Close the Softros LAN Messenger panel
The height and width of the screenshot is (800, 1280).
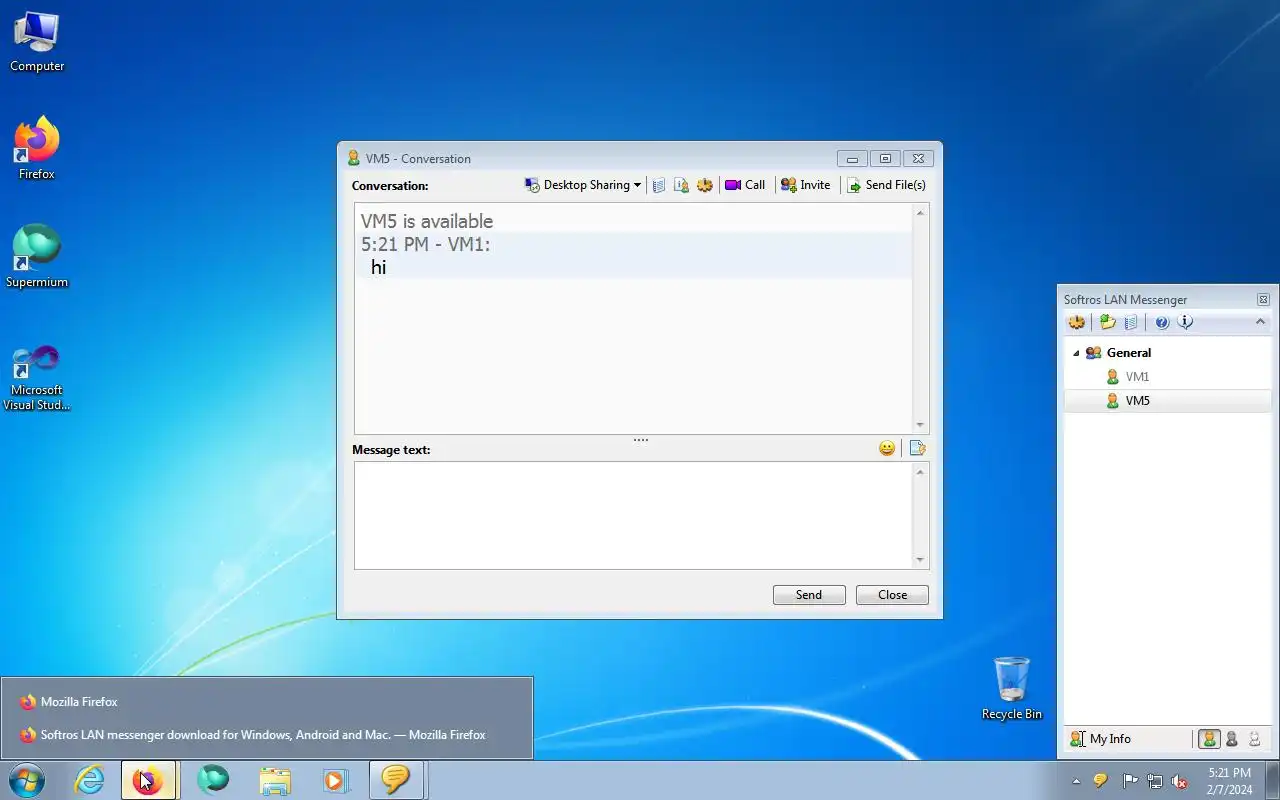click(x=1263, y=299)
